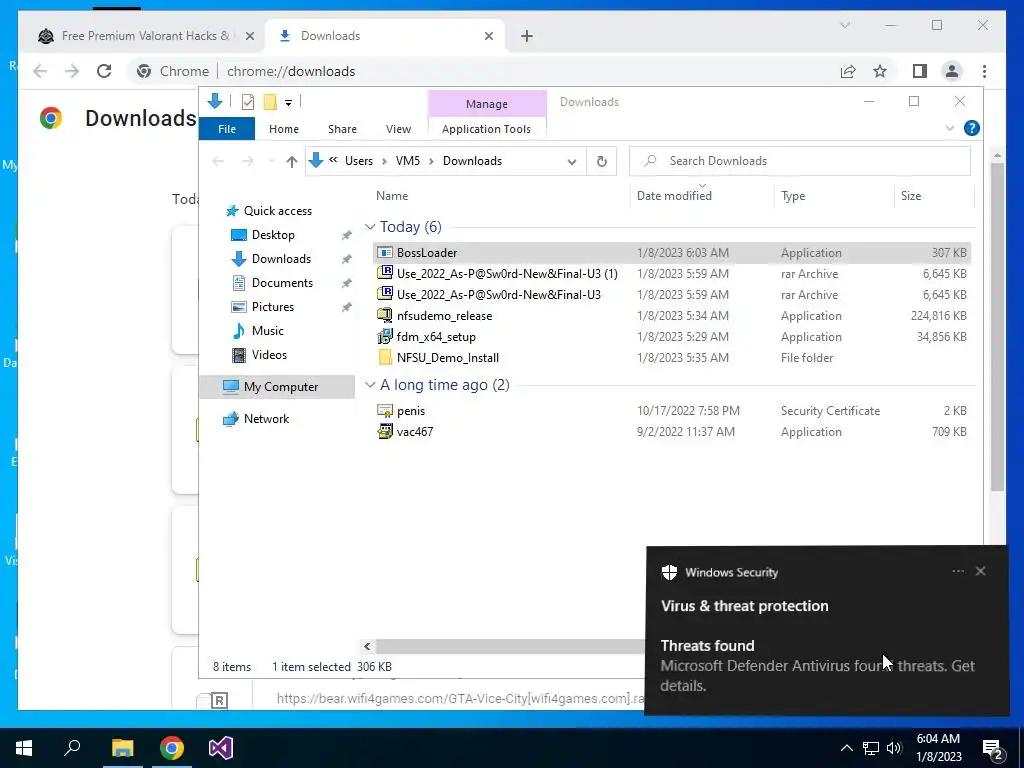Open the Application Tools tab

click(x=486, y=129)
